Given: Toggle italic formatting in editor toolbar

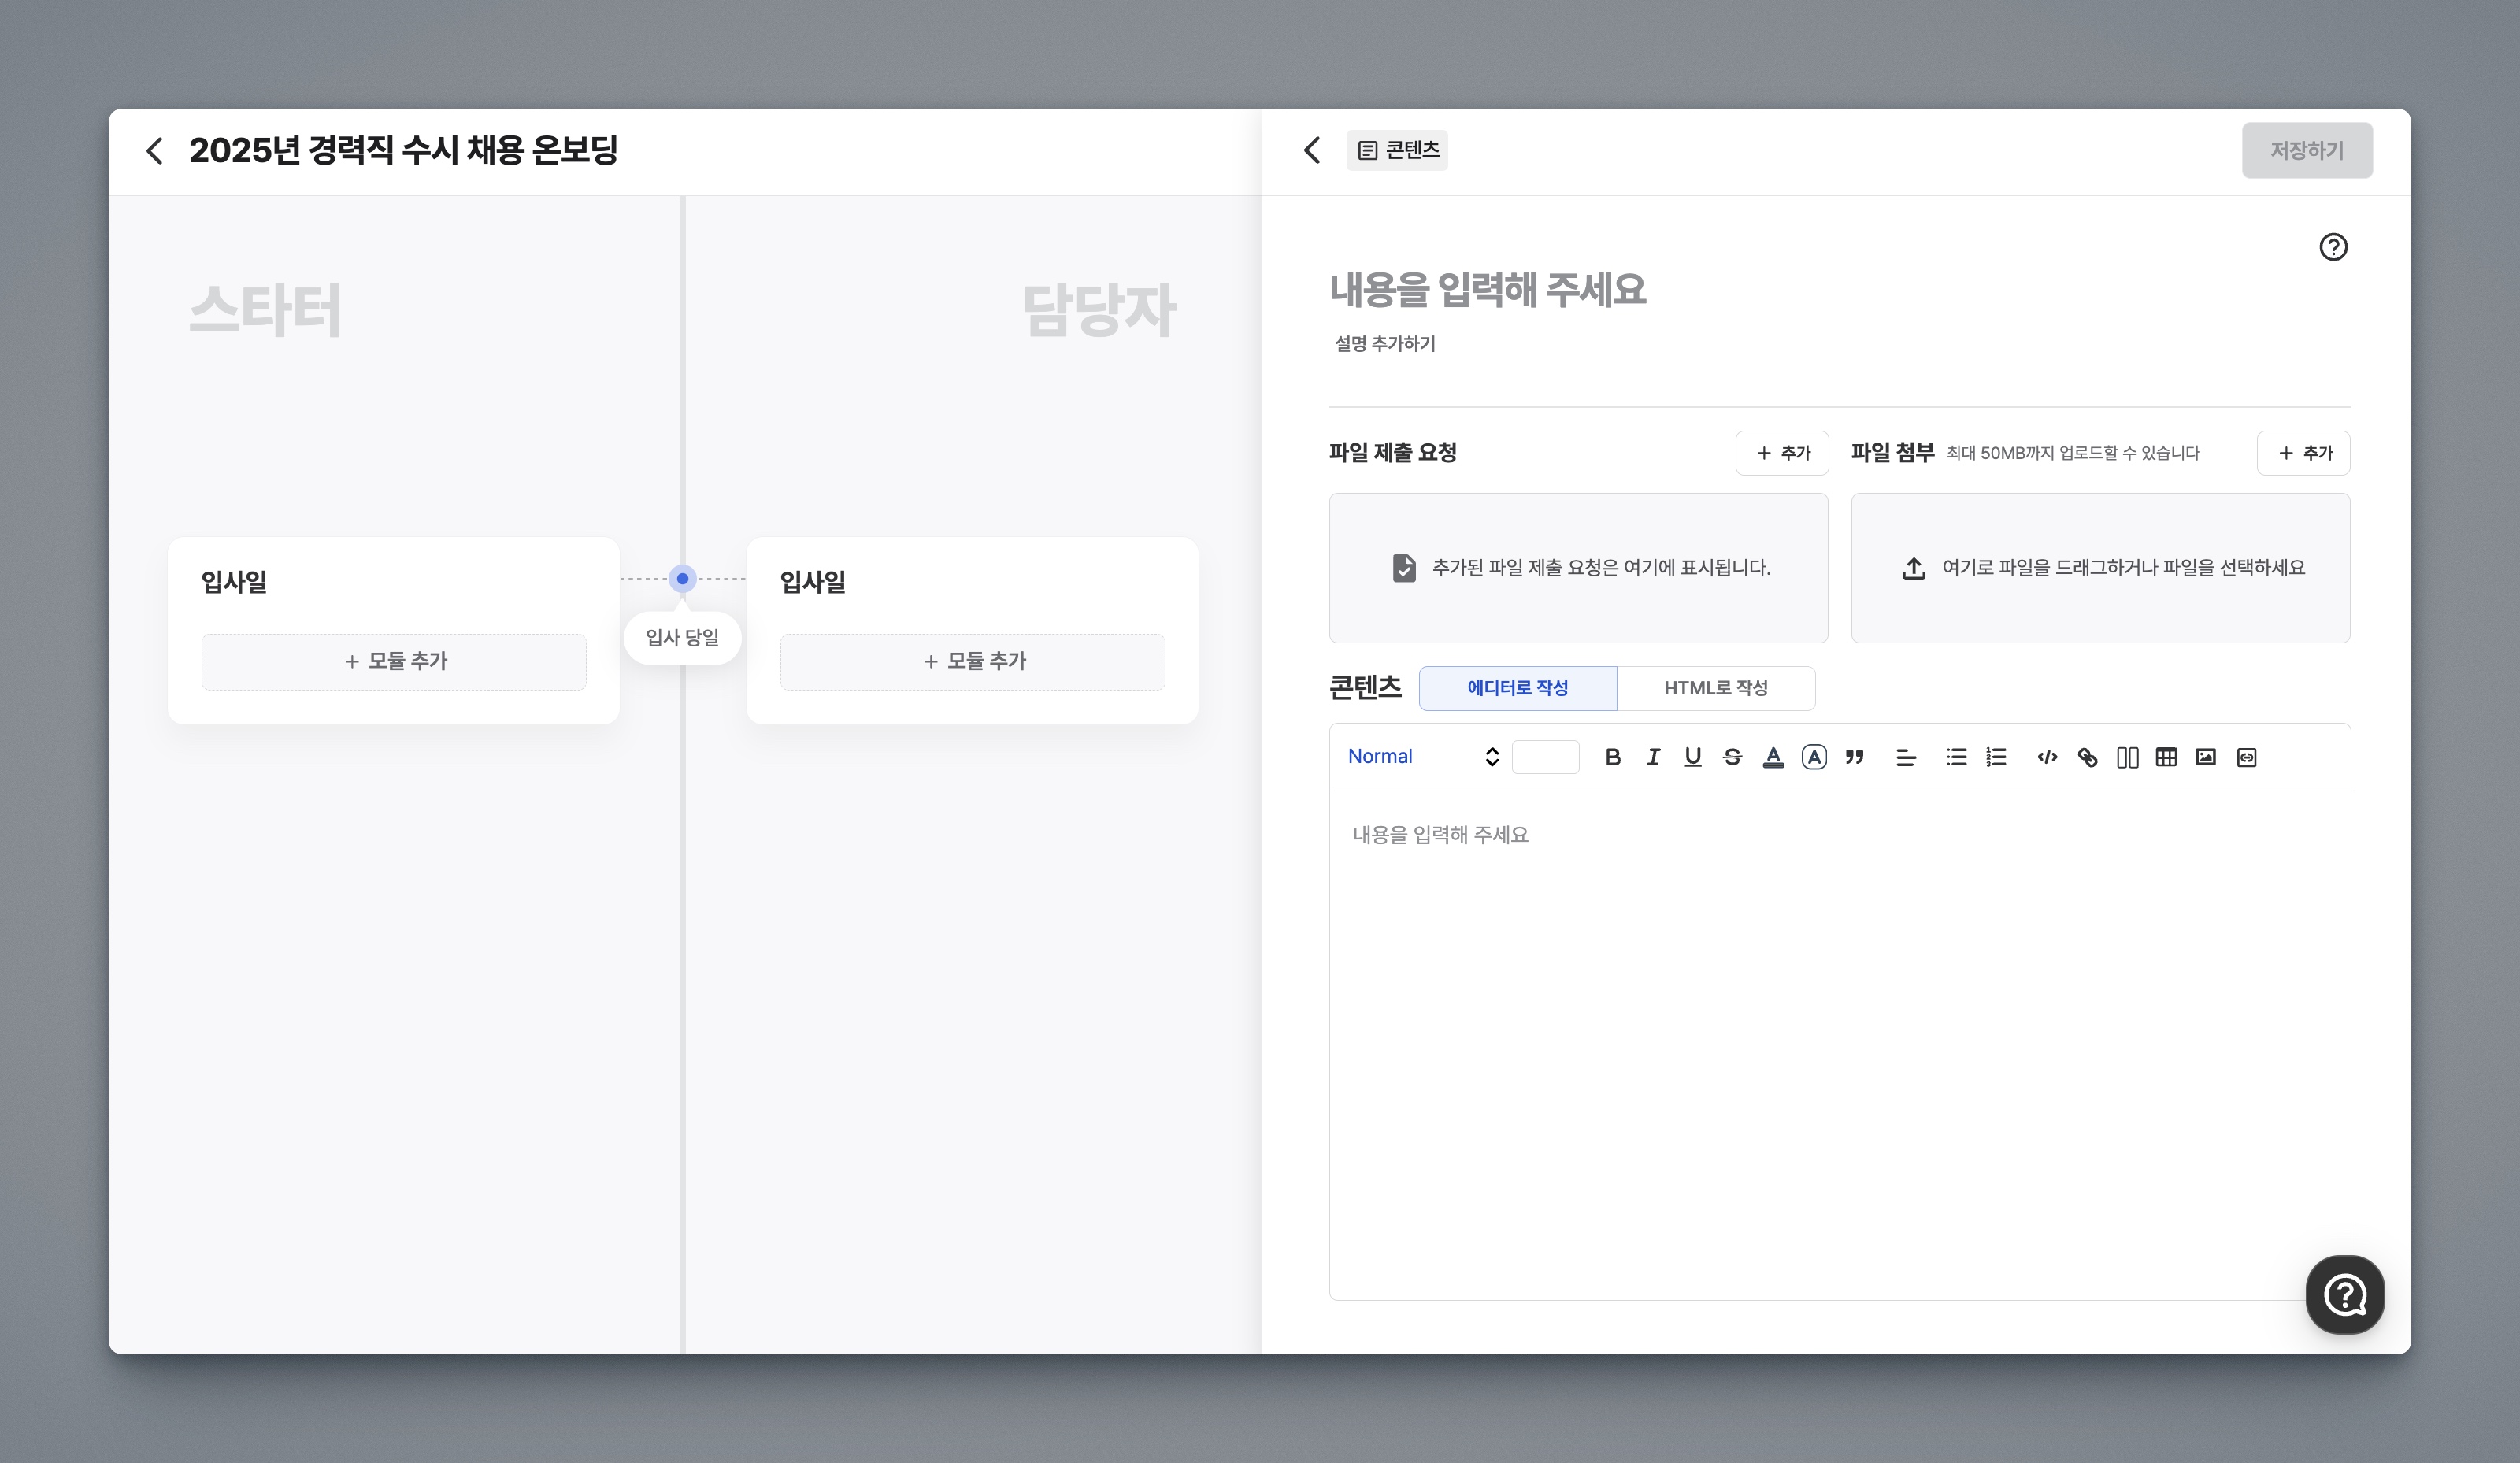Looking at the screenshot, I should pyautogui.click(x=1653, y=757).
